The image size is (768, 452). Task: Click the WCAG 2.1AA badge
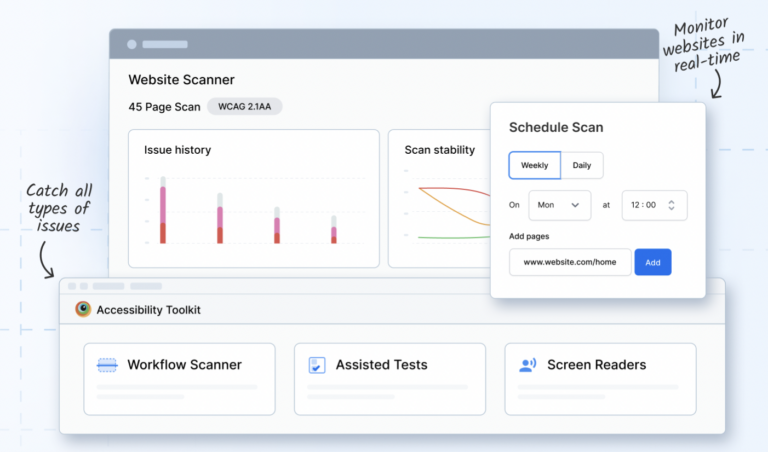pyautogui.click(x=244, y=106)
